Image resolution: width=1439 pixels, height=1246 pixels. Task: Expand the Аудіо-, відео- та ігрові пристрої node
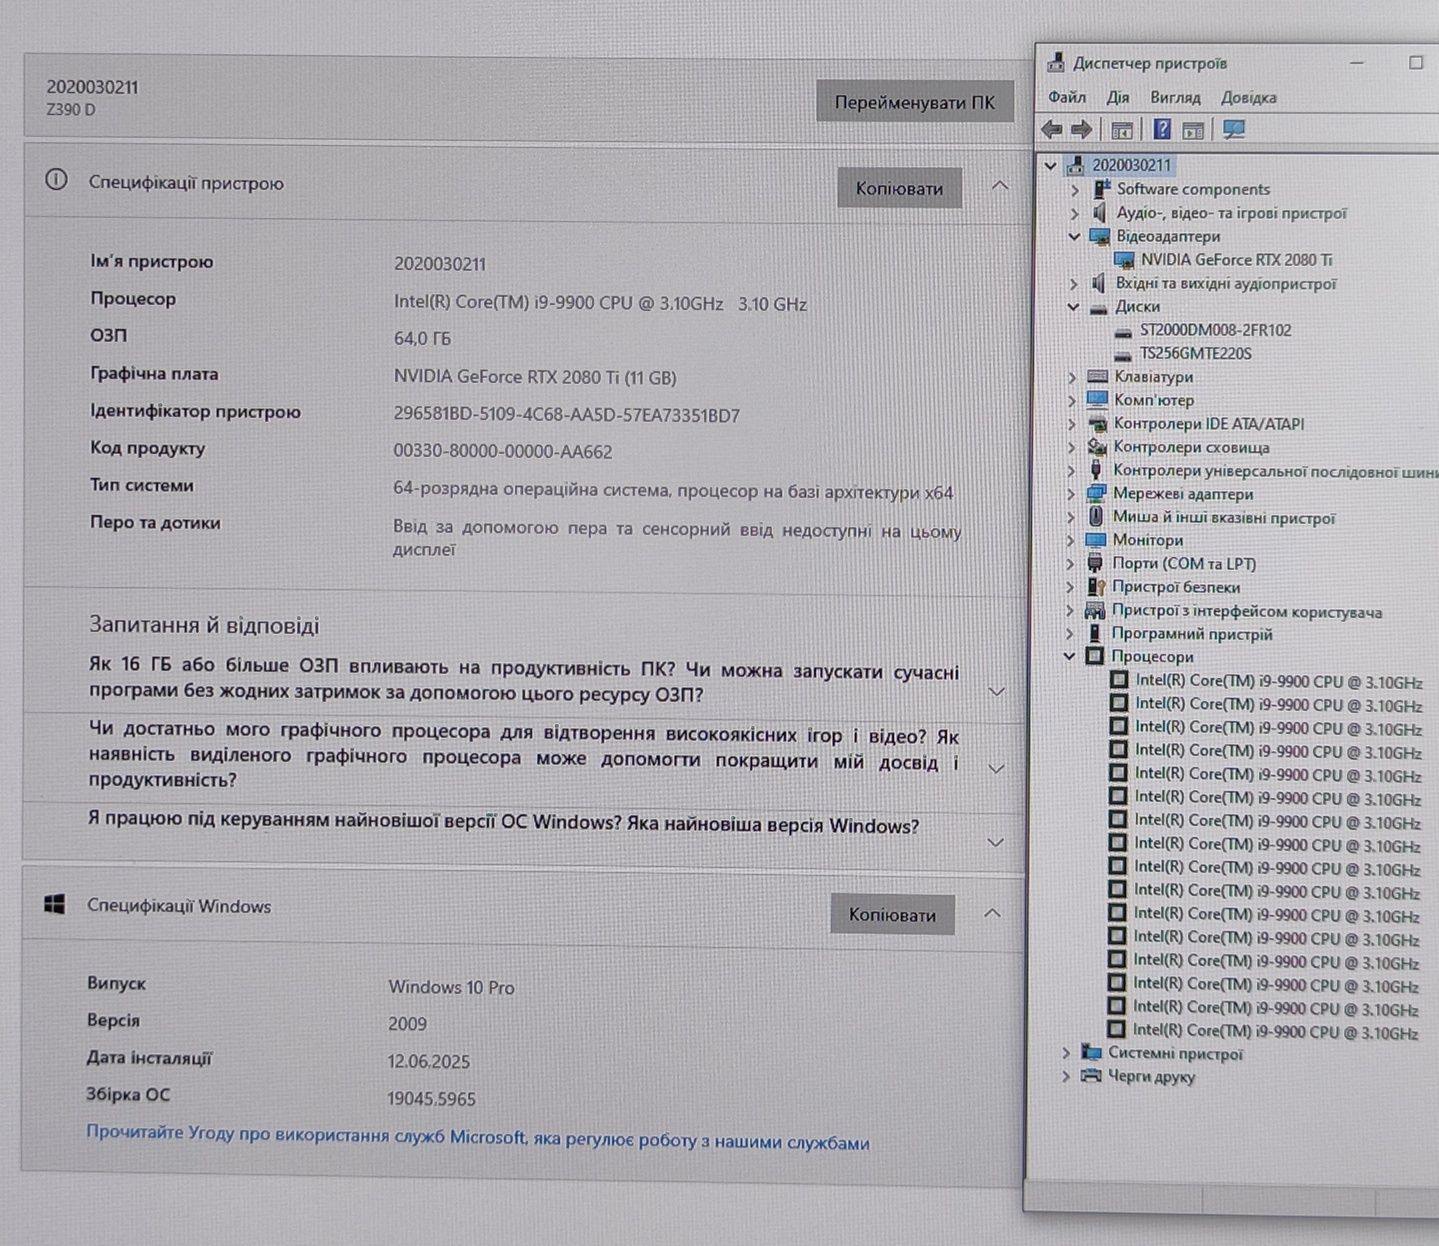1074,213
